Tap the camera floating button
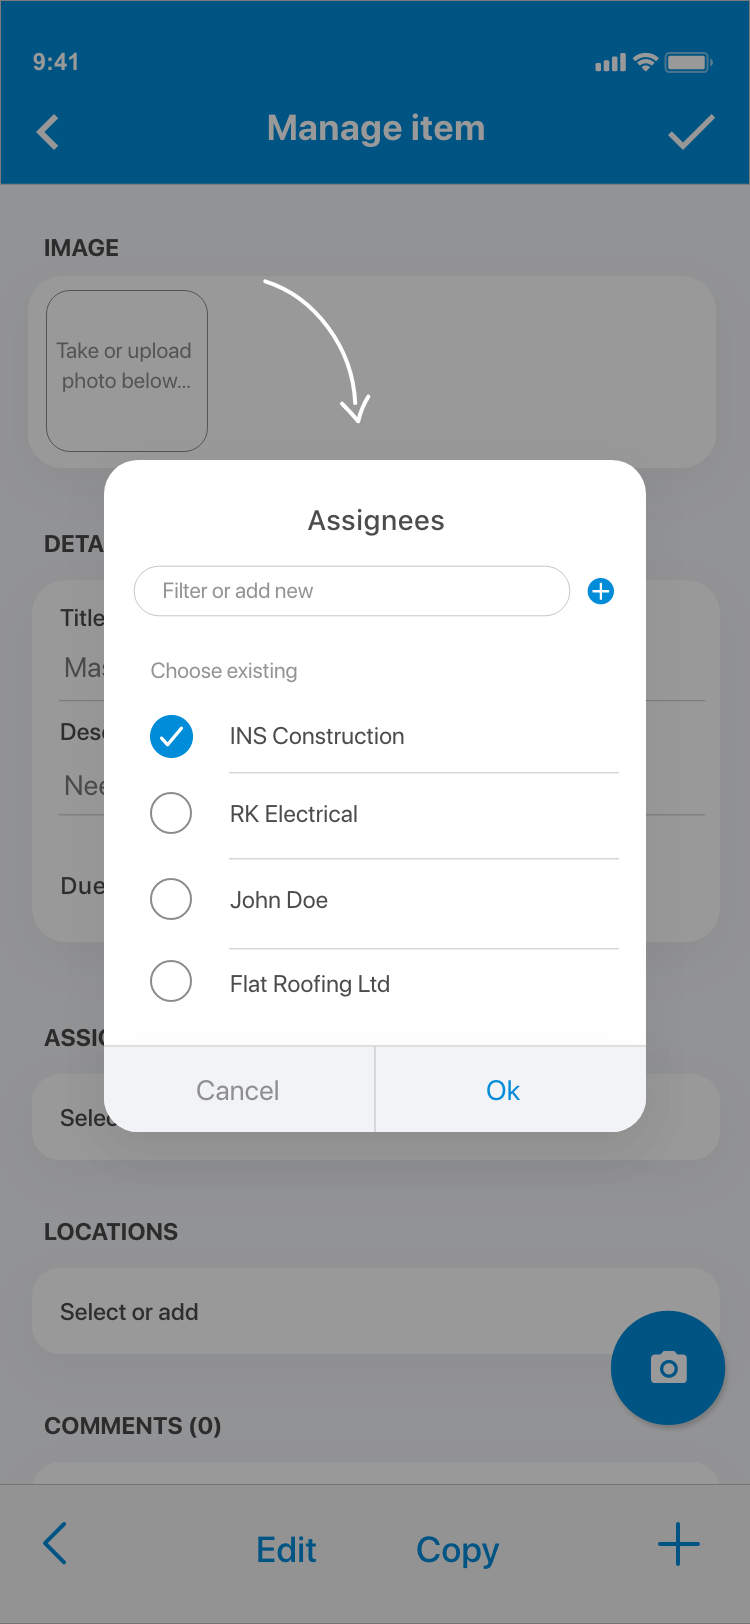 coord(668,1367)
